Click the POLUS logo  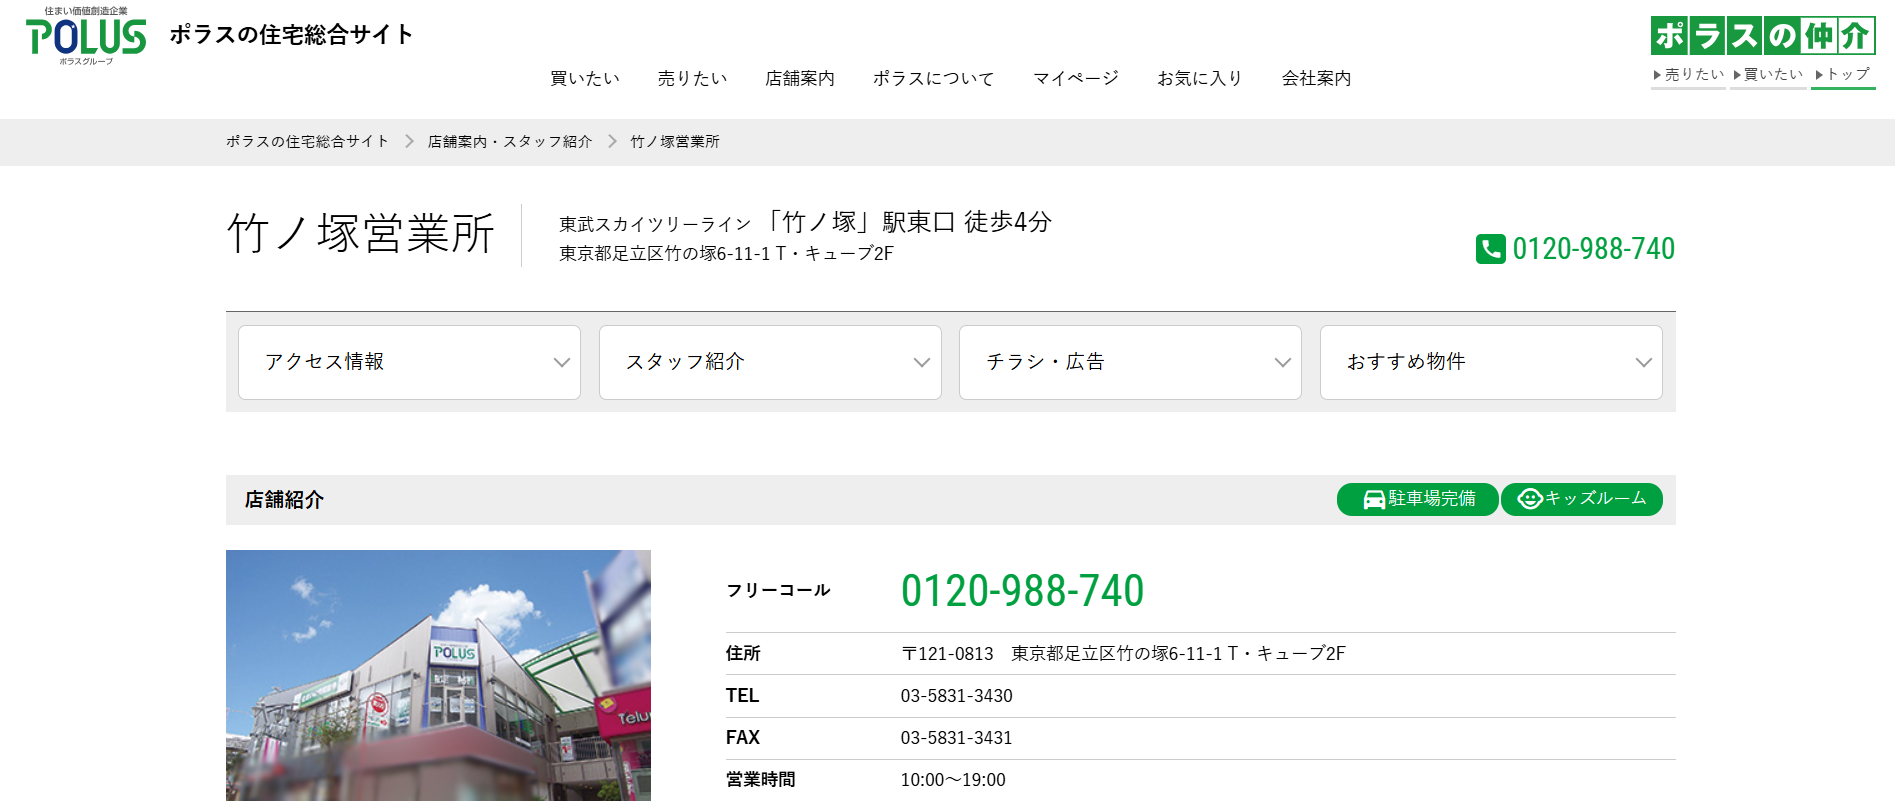(x=86, y=37)
